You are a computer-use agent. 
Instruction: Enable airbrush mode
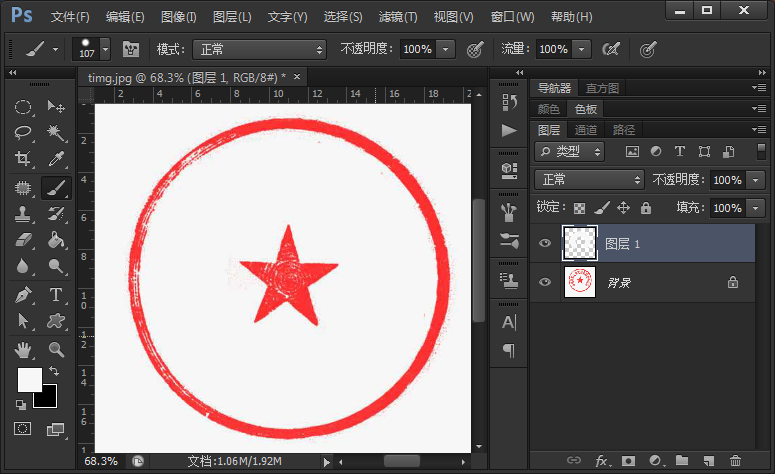pyautogui.click(x=611, y=49)
